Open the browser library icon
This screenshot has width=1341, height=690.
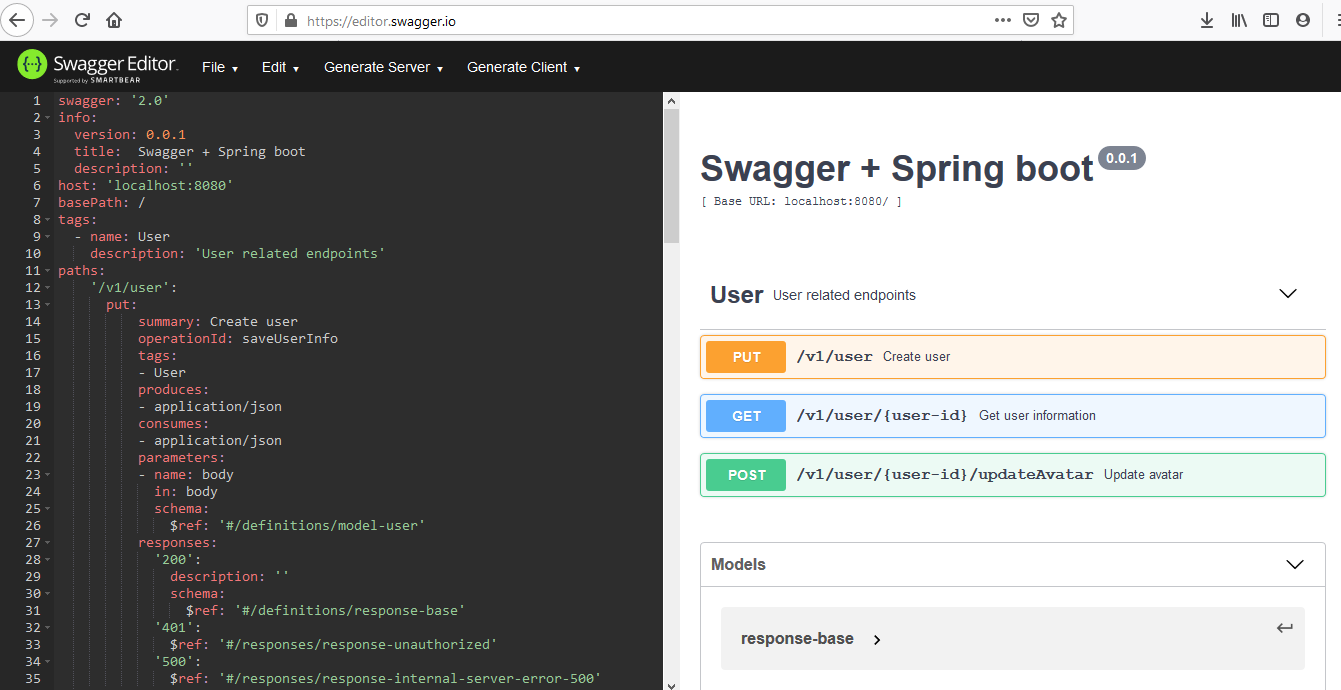[1239, 20]
